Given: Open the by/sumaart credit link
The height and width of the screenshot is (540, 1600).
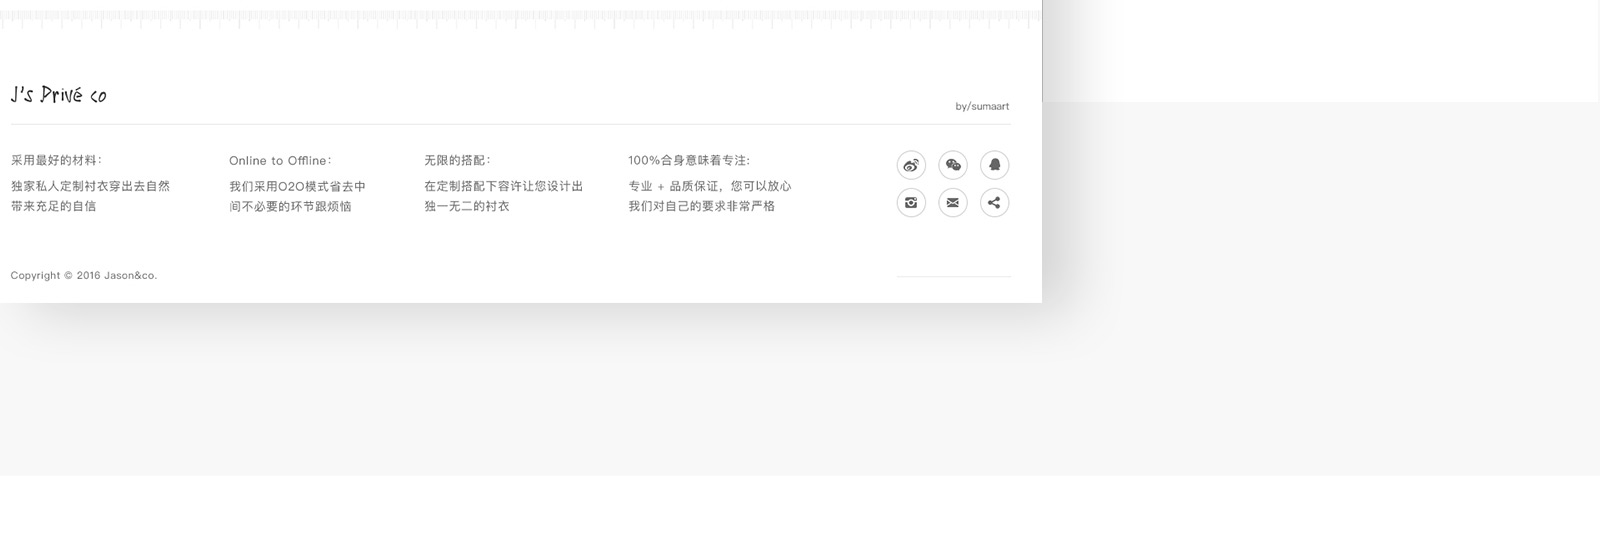Looking at the screenshot, I should tap(982, 106).
